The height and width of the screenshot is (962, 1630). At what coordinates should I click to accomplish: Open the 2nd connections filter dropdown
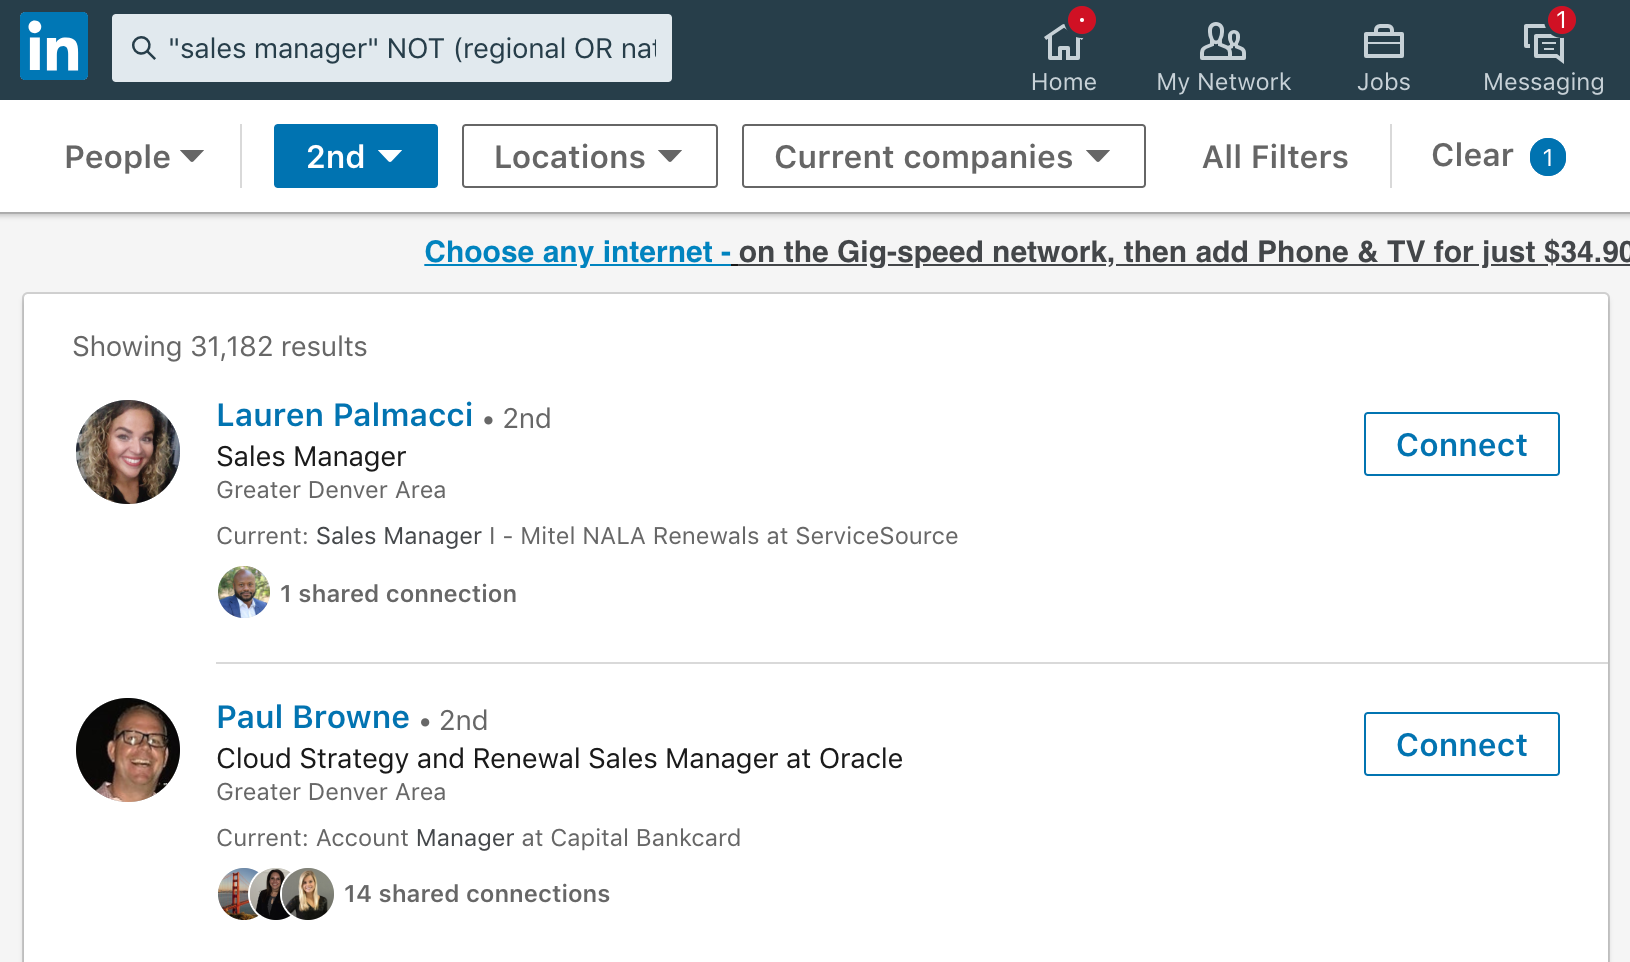356,156
